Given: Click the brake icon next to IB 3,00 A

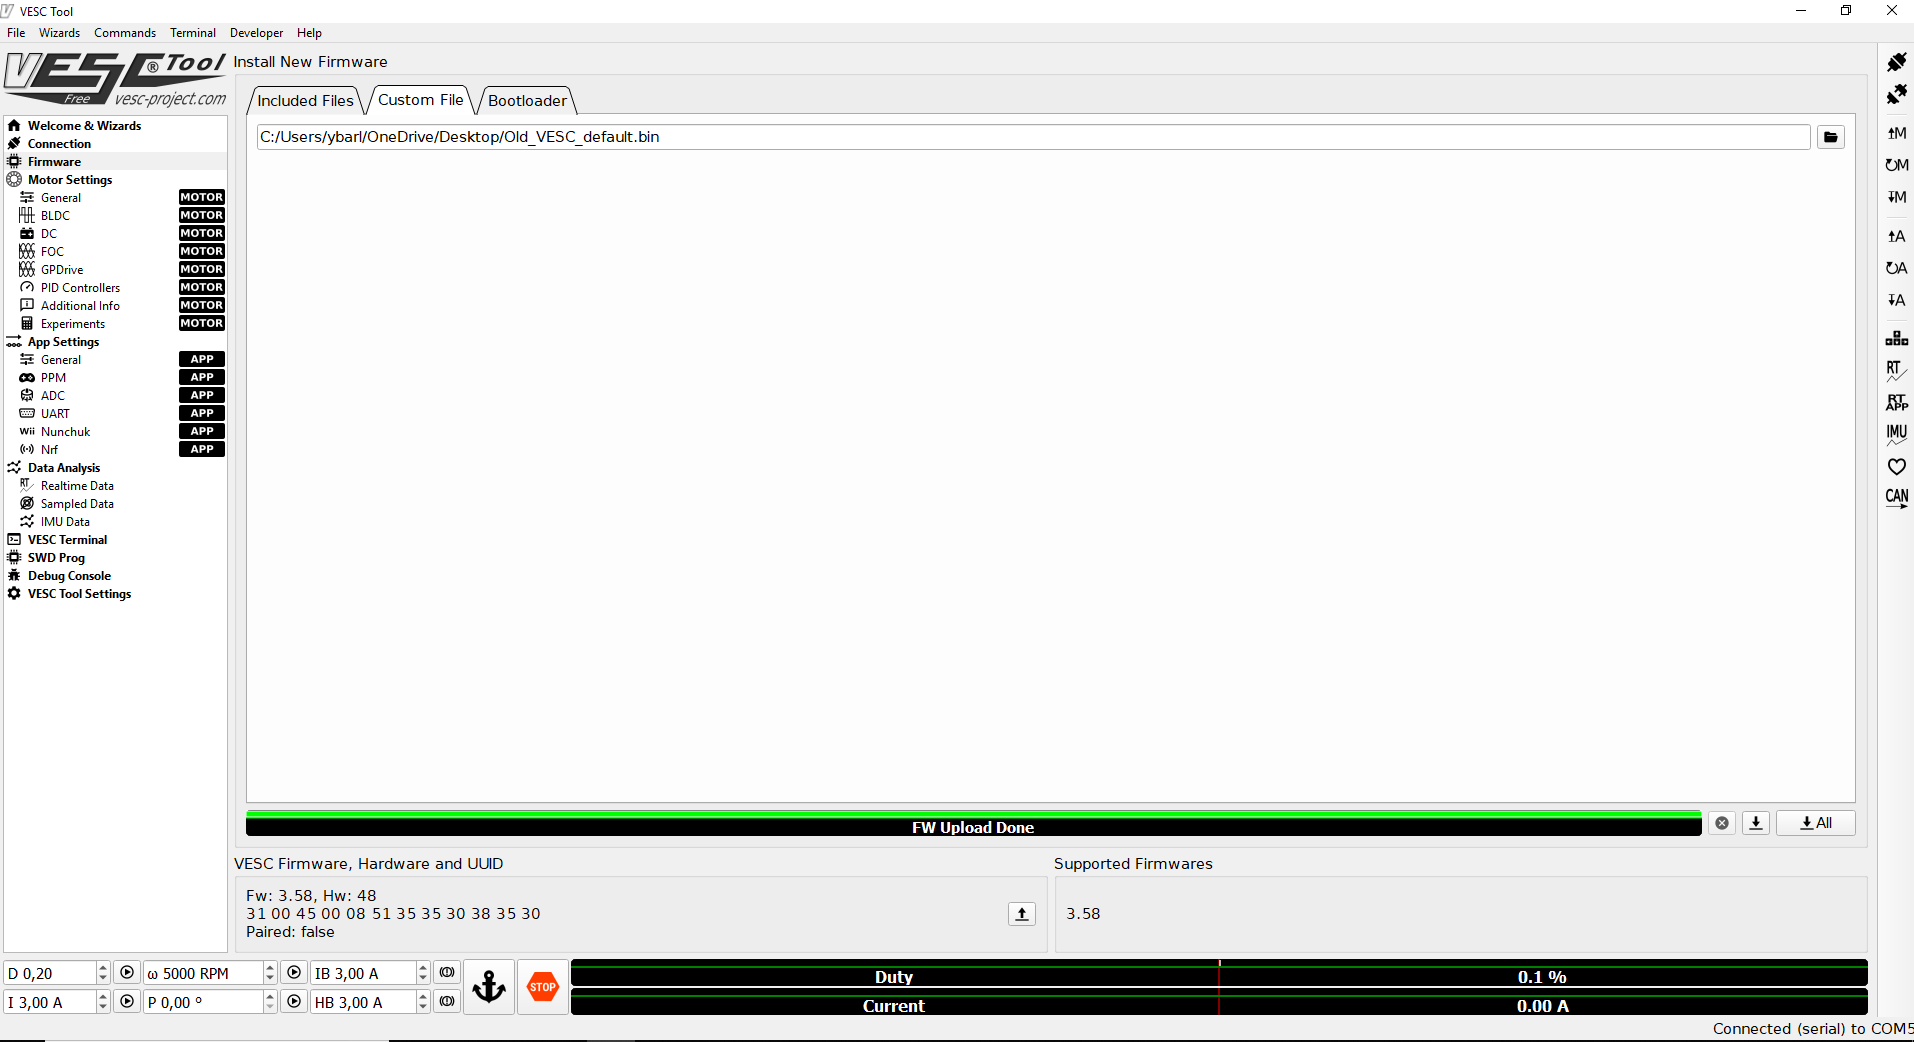Looking at the screenshot, I should tap(447, 973).
